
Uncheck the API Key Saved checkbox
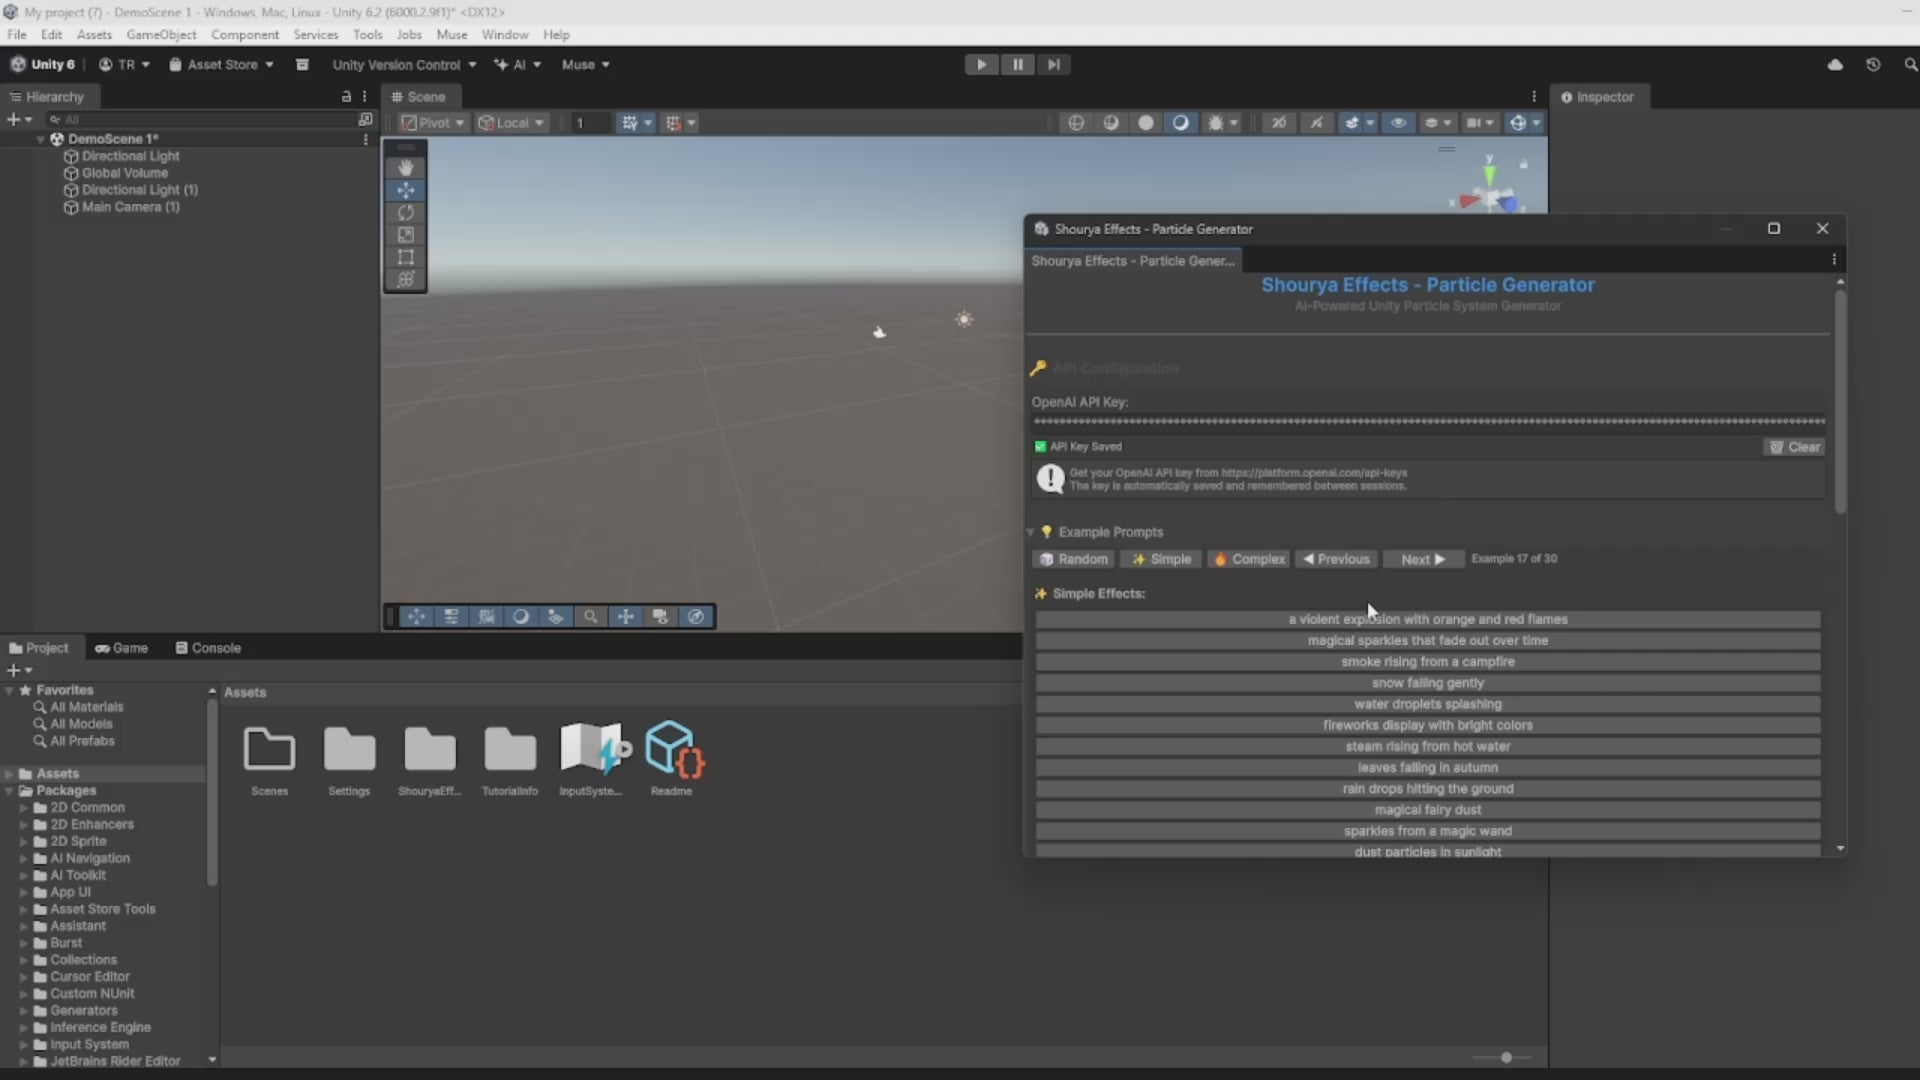[x=1041, y=447]
